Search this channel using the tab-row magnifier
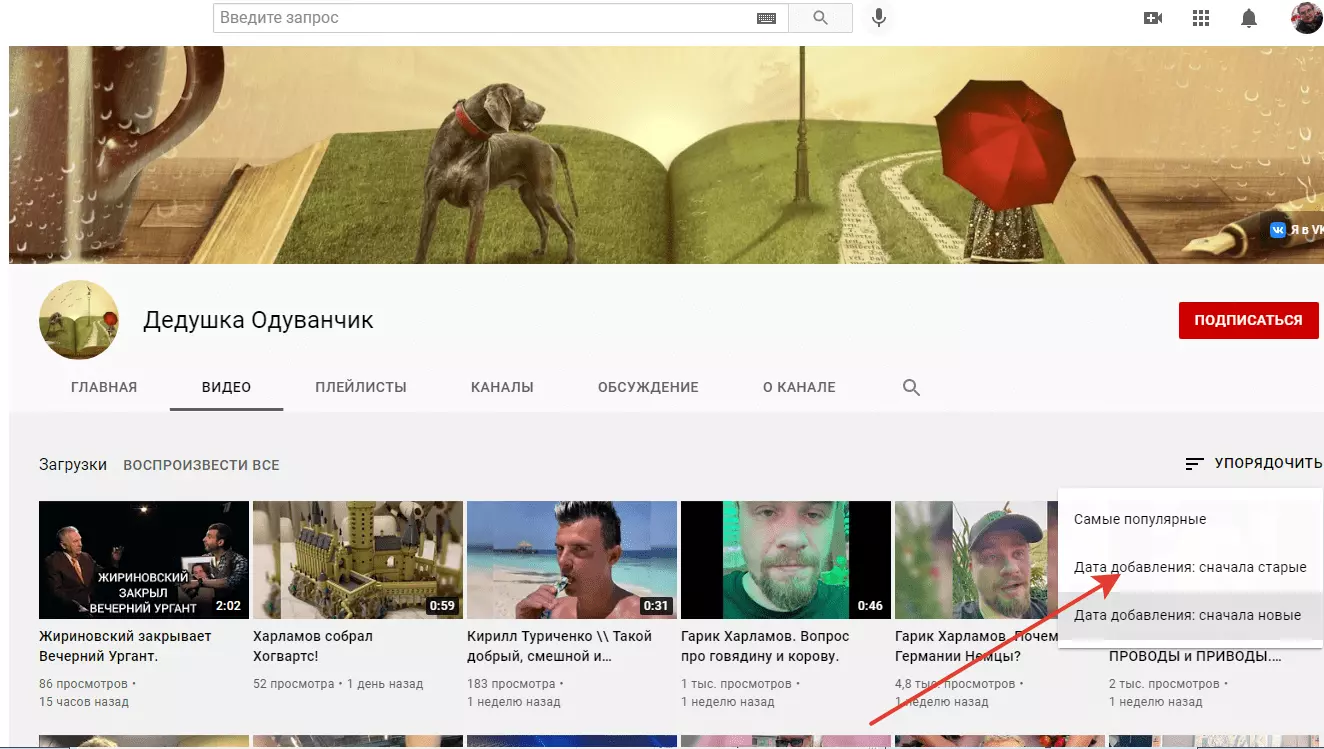 911,387
